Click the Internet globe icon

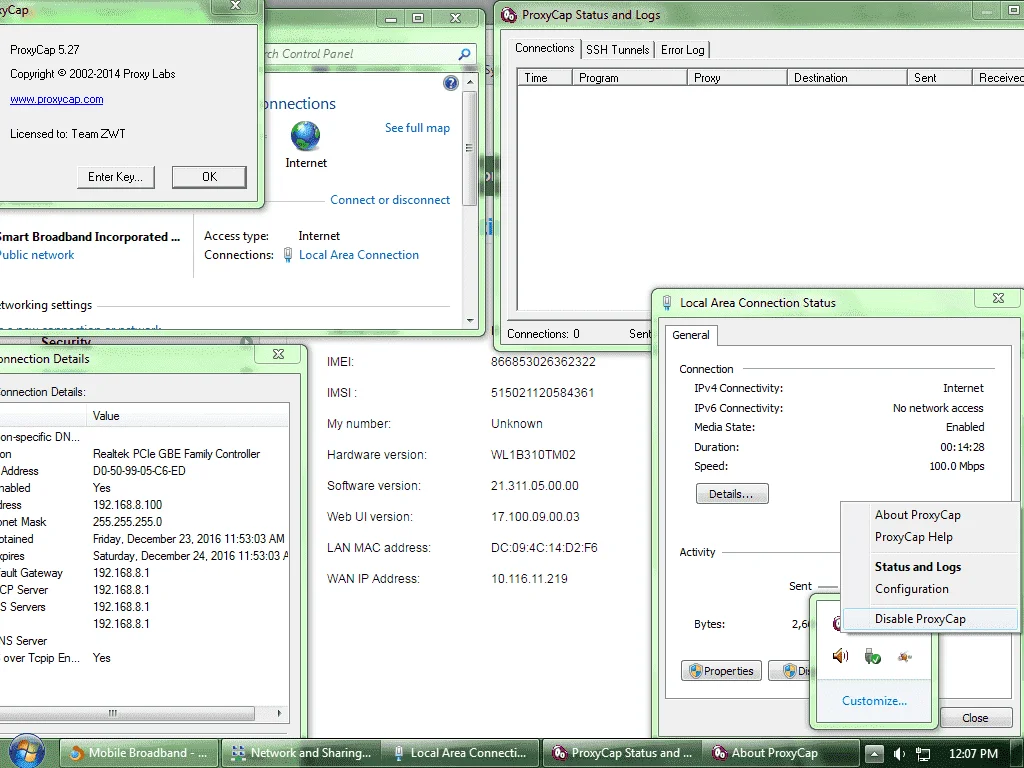[305, 136]
